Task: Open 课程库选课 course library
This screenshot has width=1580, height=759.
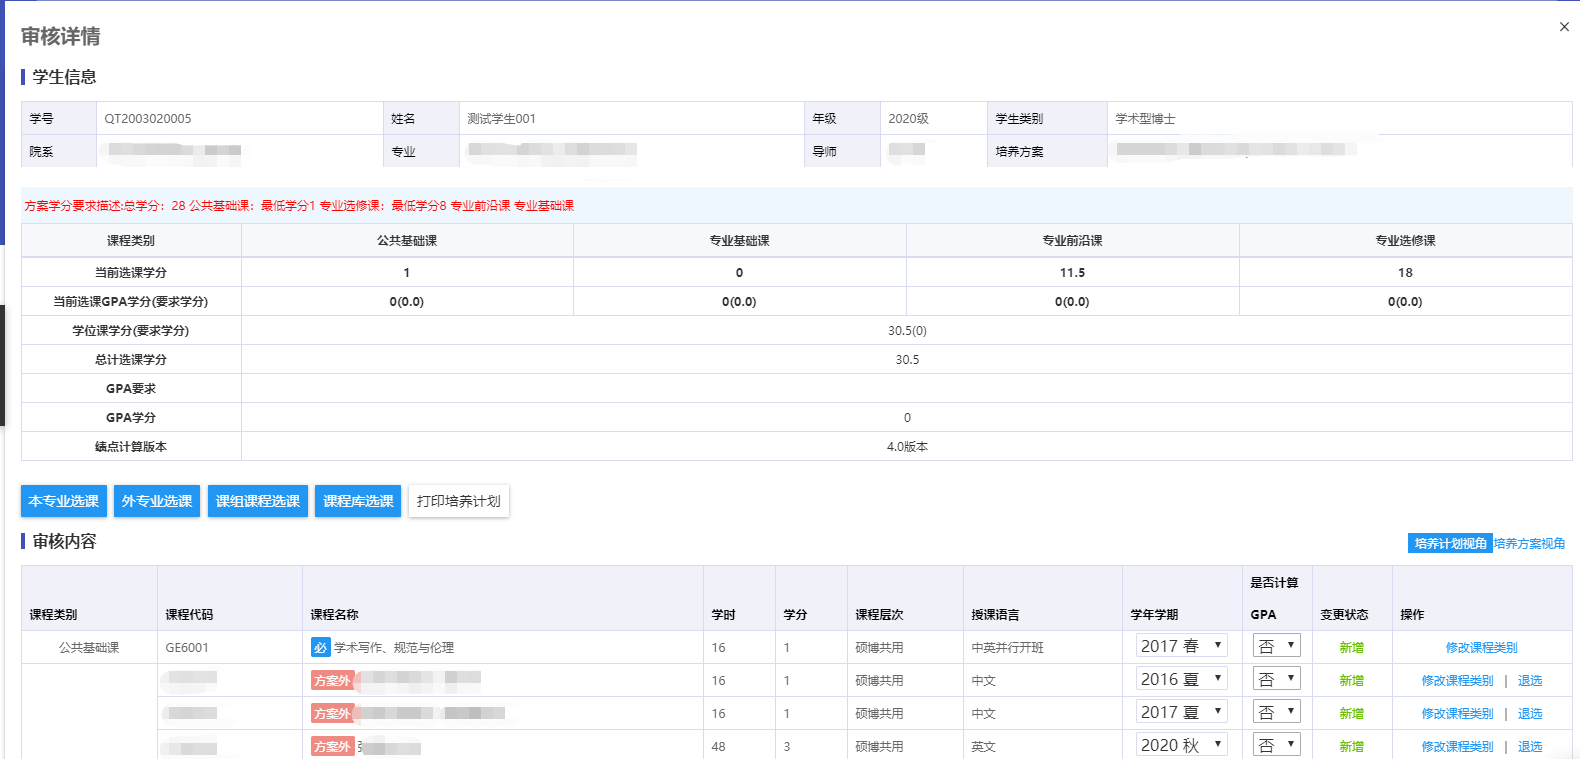Action: tap(358, 501)
